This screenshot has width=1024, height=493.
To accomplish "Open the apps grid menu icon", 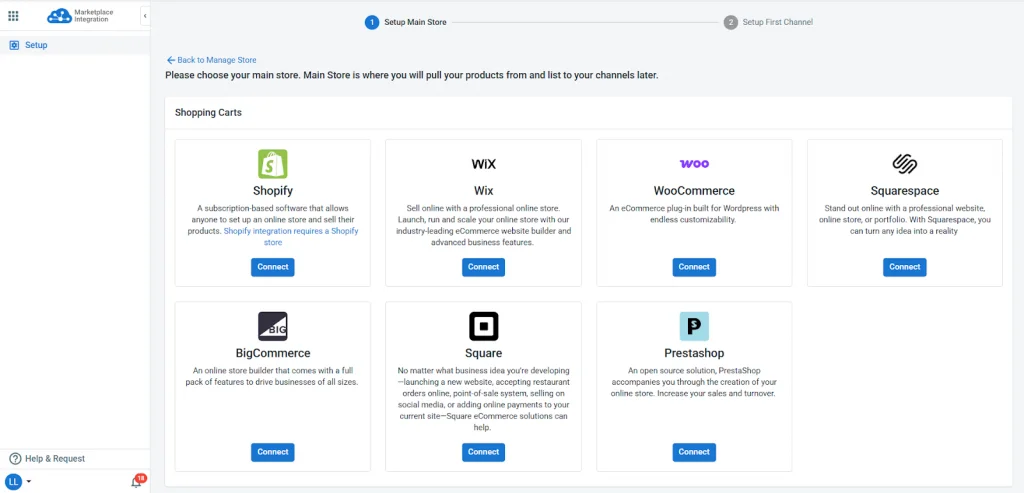I will pyautogui.click(x=13, y=15).
